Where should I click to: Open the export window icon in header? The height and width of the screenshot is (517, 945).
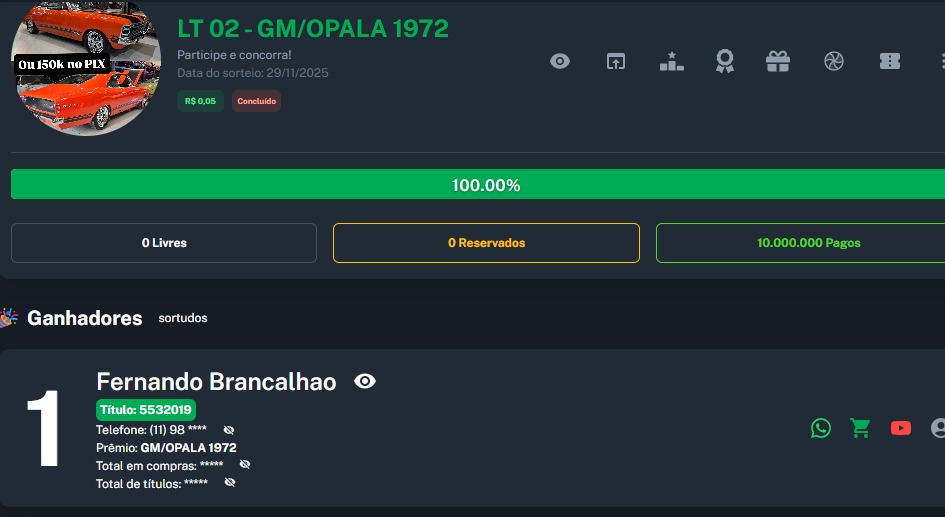(x=615, y=61)
